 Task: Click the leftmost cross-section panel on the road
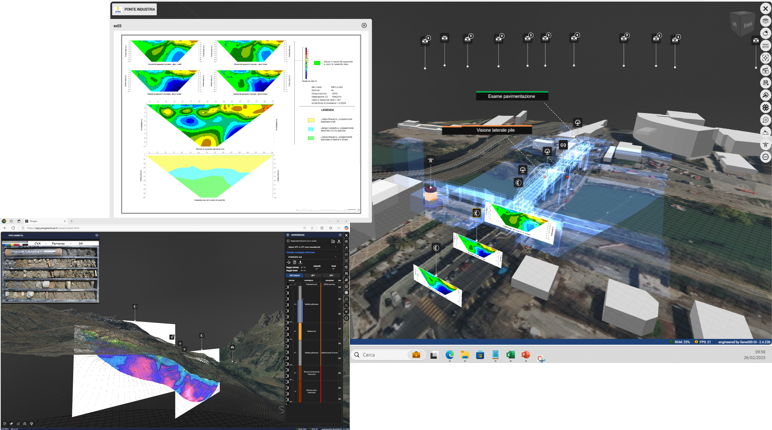point(438,284)
